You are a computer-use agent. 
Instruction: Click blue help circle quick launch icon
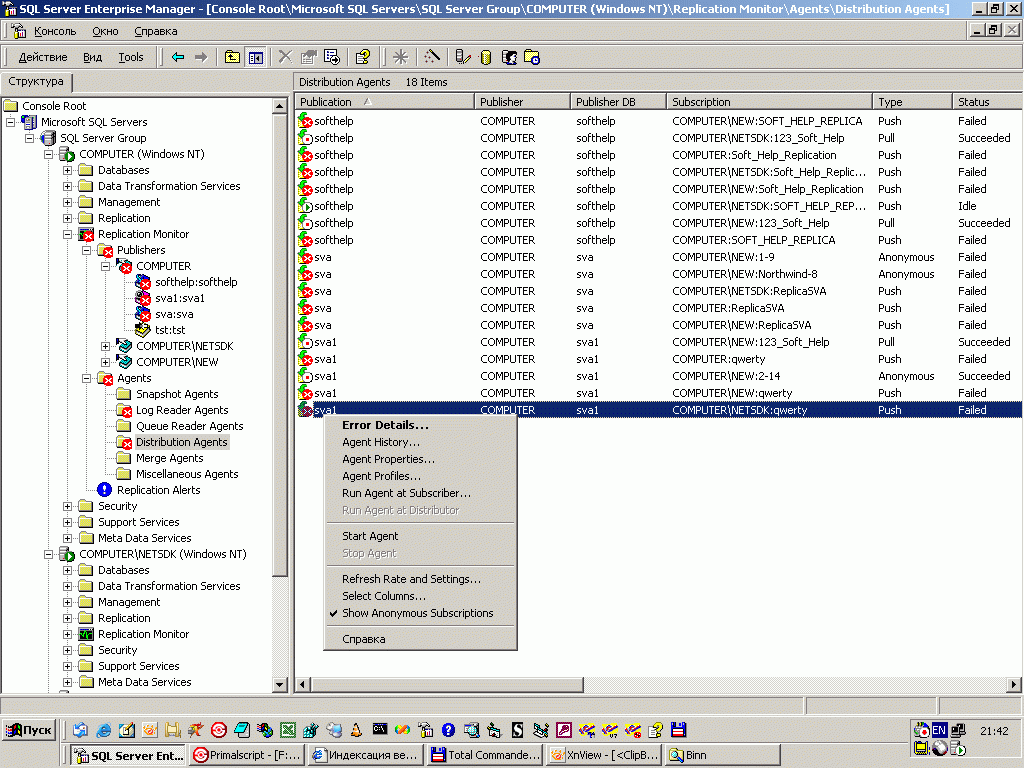click(448, 730)
